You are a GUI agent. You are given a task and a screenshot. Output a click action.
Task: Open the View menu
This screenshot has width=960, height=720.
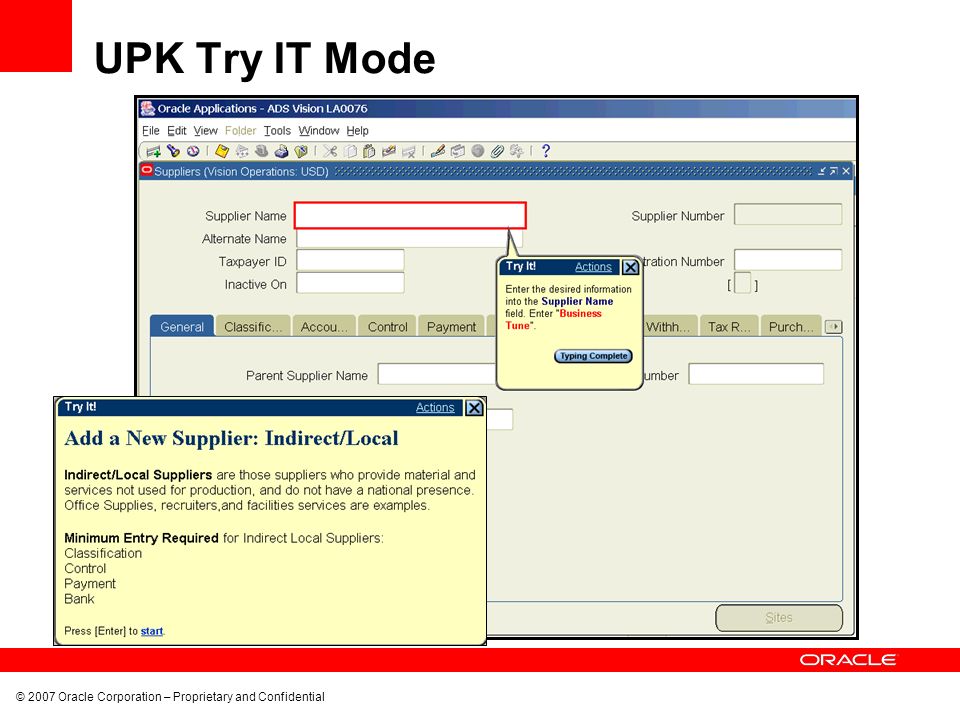(206, 130)
